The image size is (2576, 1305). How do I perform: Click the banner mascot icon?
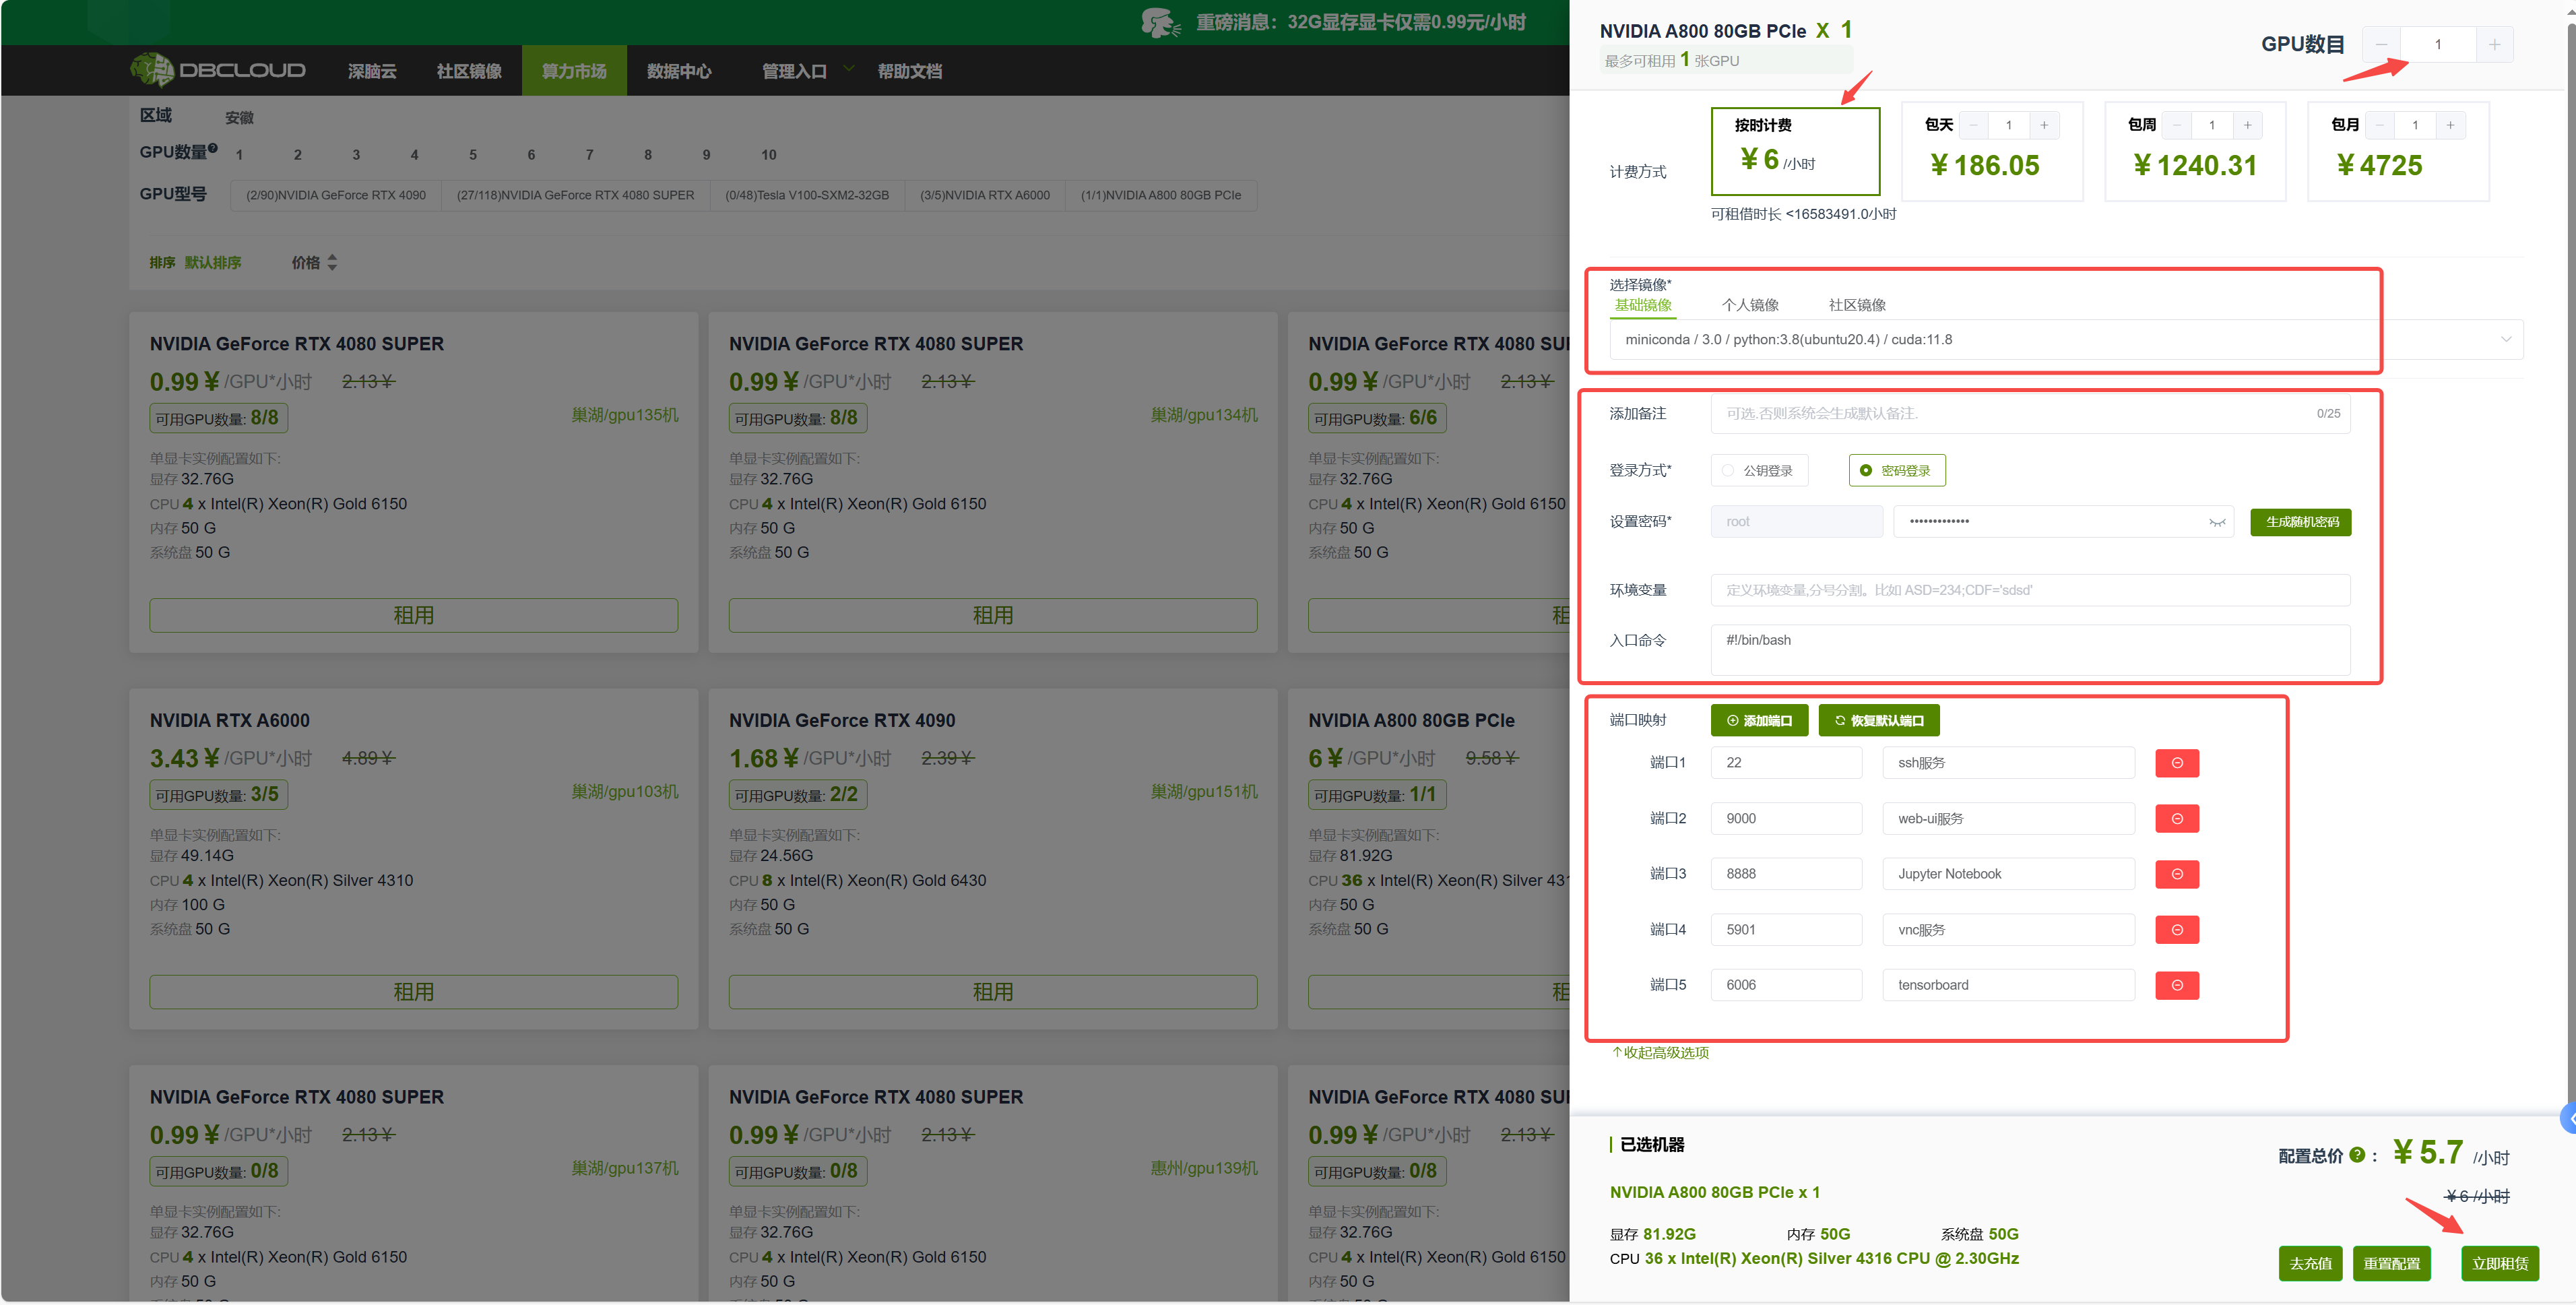(1160, 22)
